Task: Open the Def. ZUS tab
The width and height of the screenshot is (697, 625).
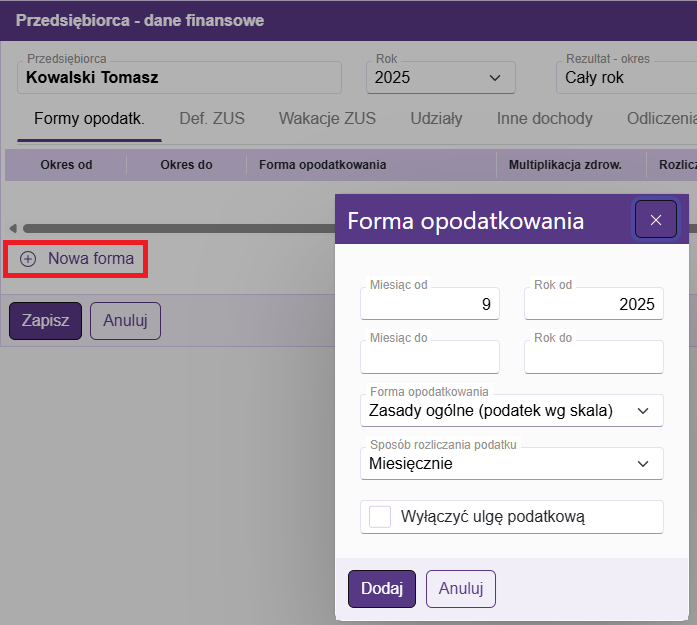Action: pos(212,119)
